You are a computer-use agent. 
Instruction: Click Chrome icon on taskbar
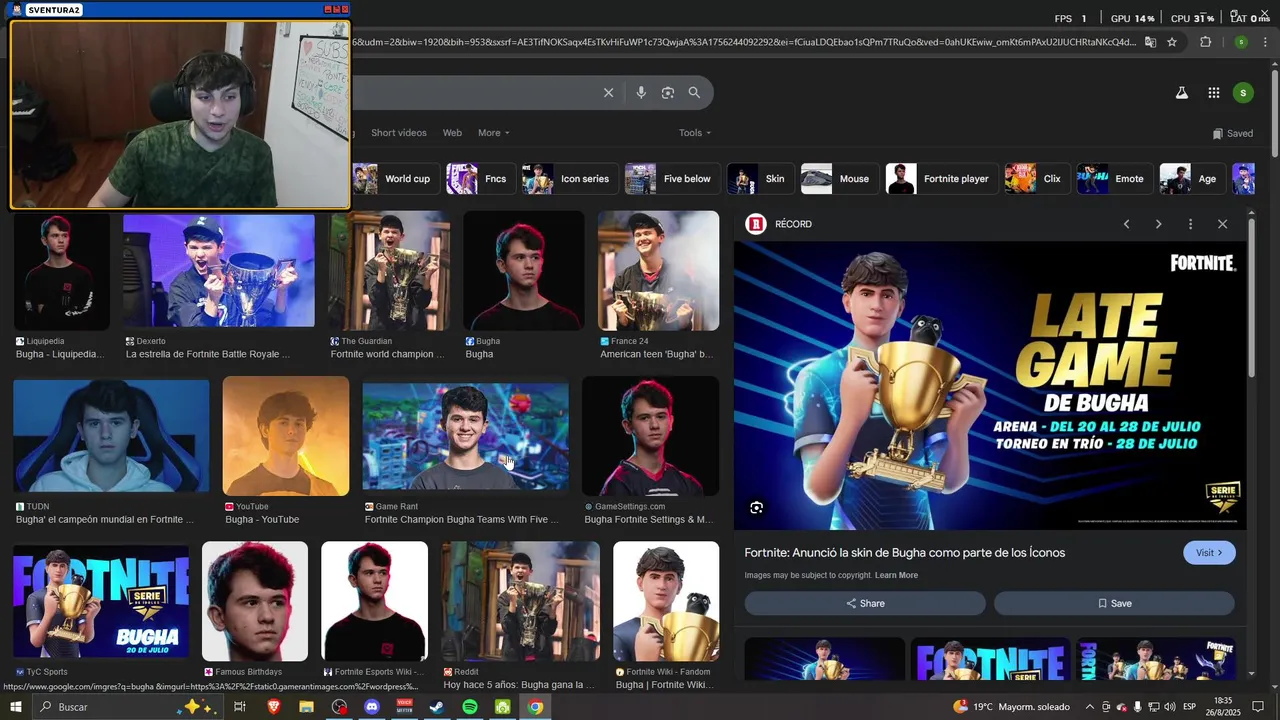[x=535, y=707]
